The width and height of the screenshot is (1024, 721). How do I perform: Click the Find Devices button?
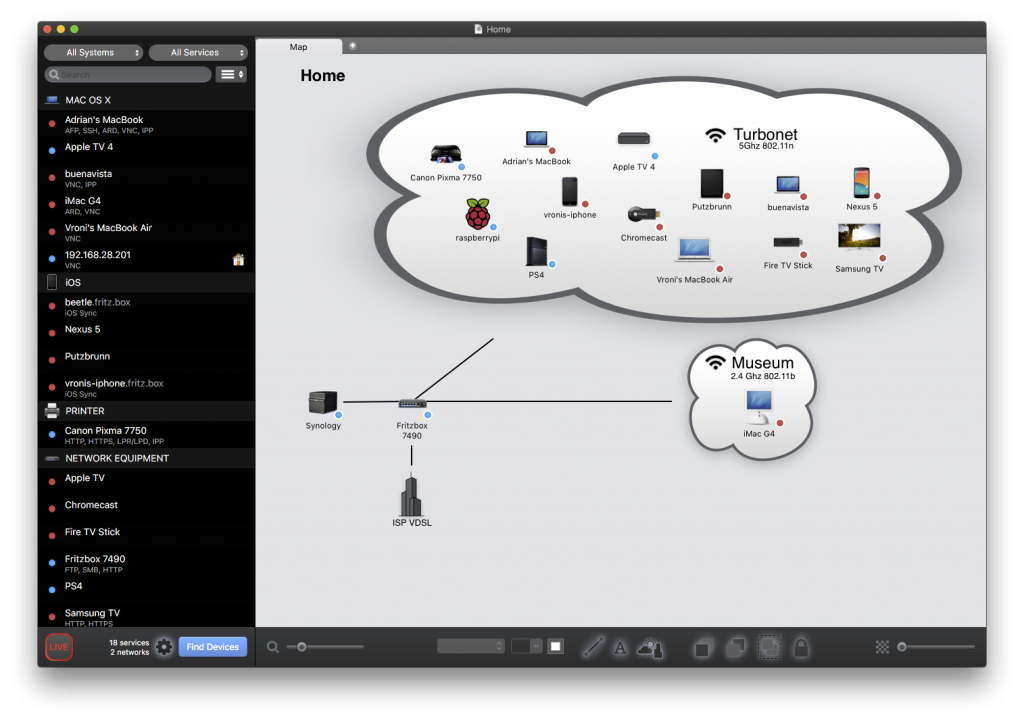click(212, 647)
